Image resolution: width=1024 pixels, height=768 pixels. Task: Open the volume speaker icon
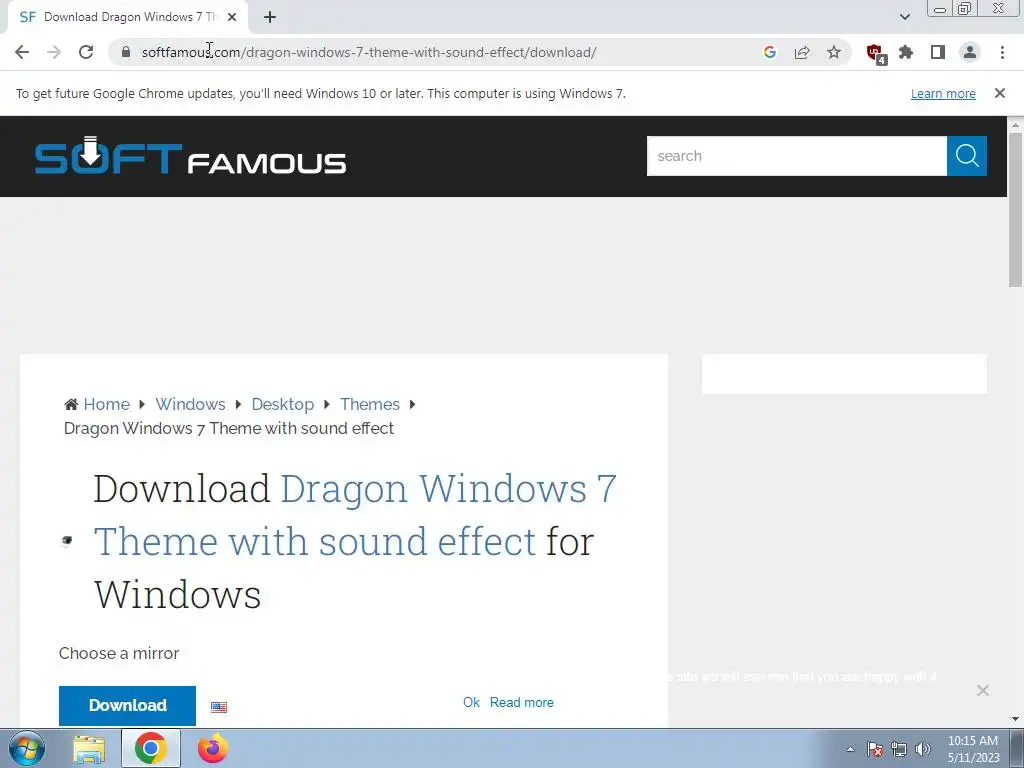pyautogui.click(x=923, y=749)
